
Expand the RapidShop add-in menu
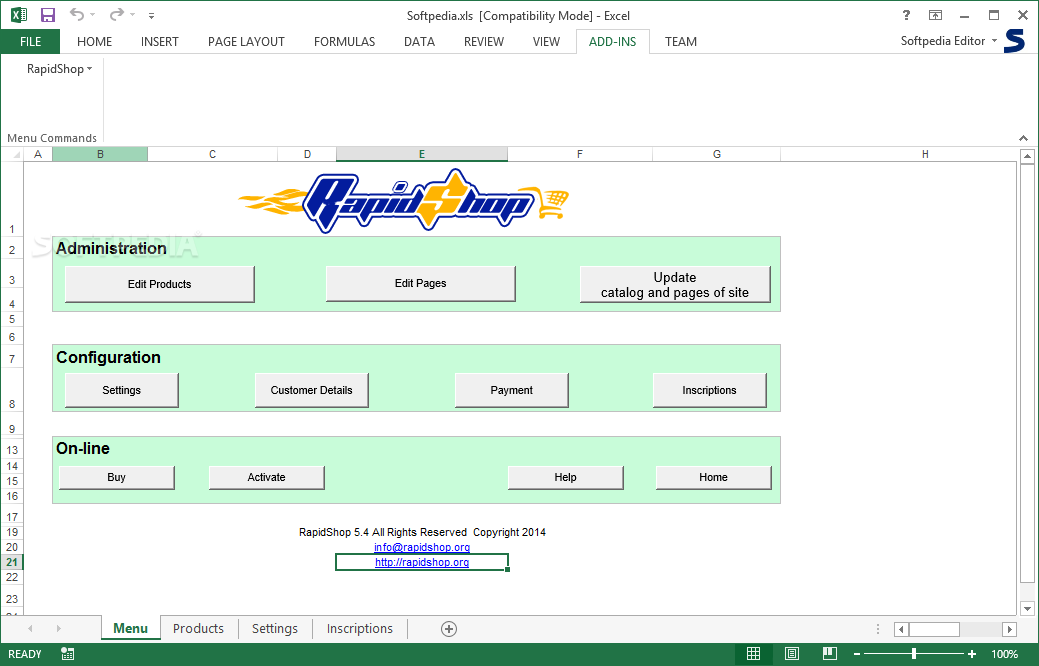(60, 69)
